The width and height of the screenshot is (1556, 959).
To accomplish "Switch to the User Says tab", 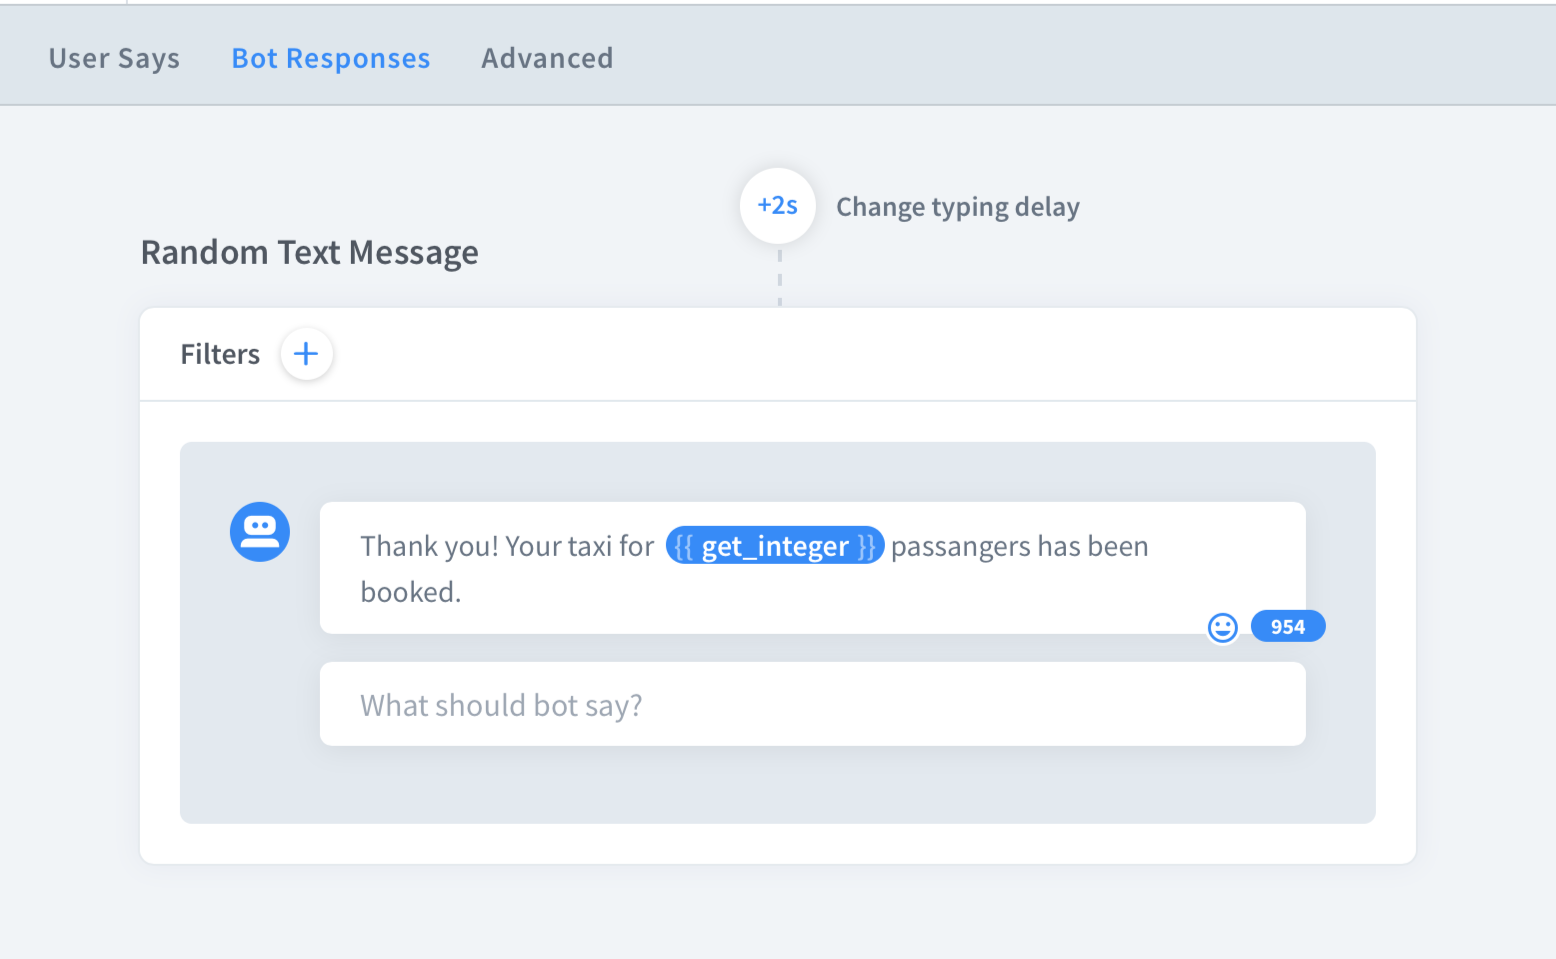I will 114,58.
